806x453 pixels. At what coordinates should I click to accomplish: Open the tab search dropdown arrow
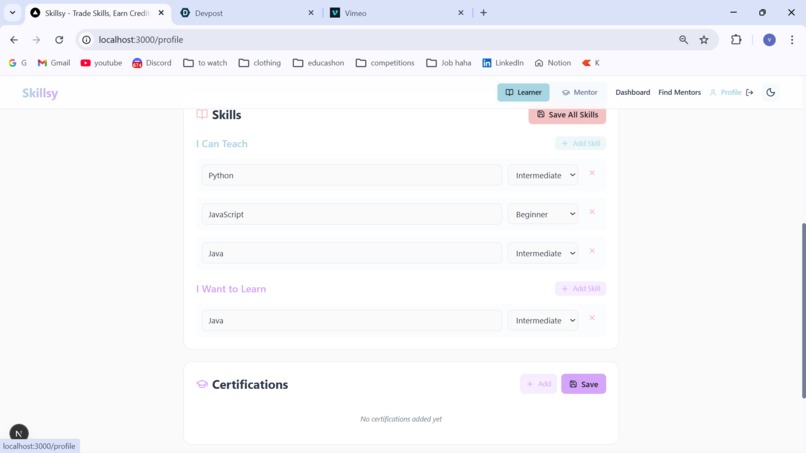tap(12, 13)
